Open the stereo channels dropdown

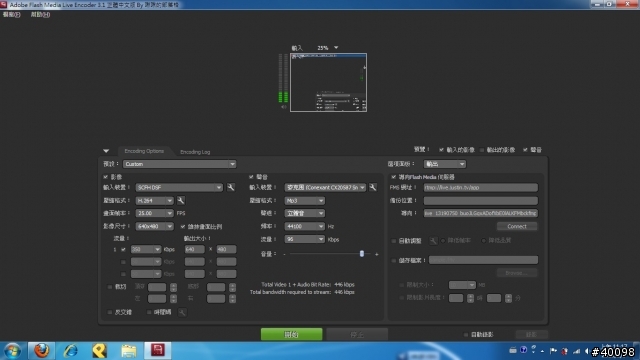[x=304, y=213]
